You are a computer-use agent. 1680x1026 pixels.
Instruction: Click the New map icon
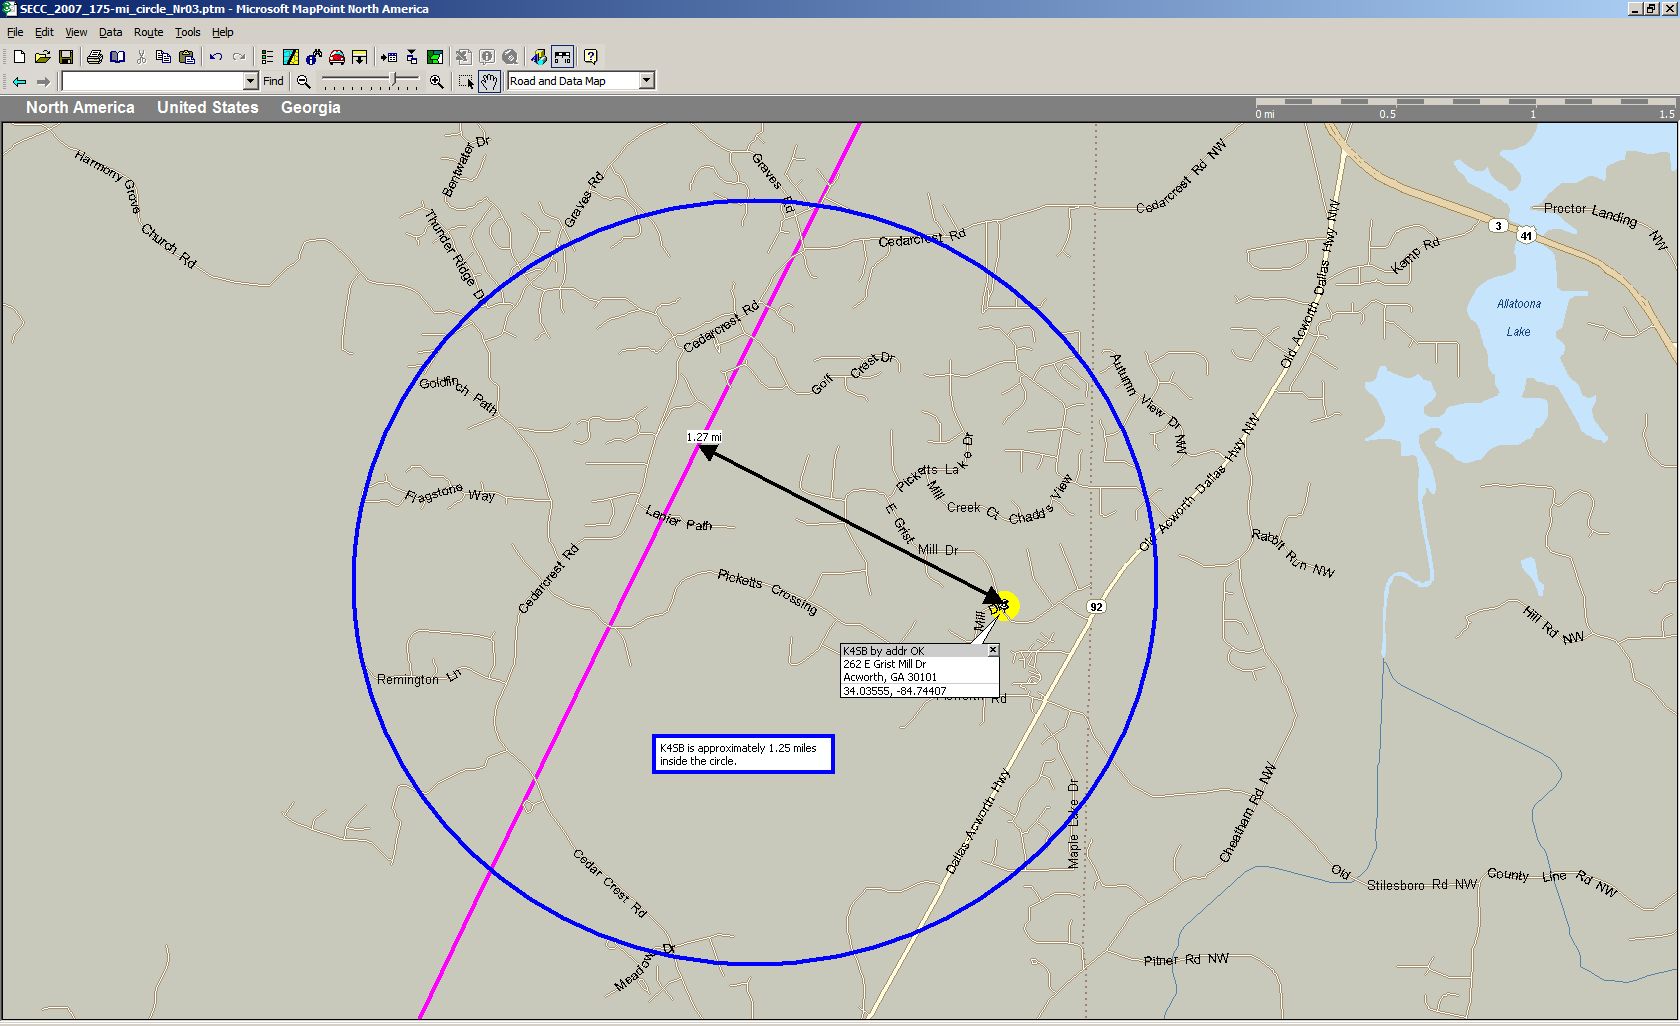click(19, 57)
